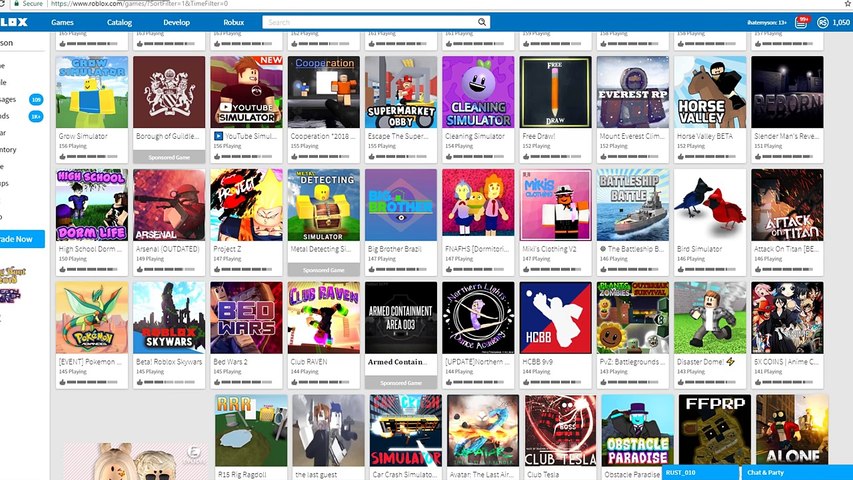Open Club Tesla game thumbnail
853x480 pixels.
coord(560,430)
